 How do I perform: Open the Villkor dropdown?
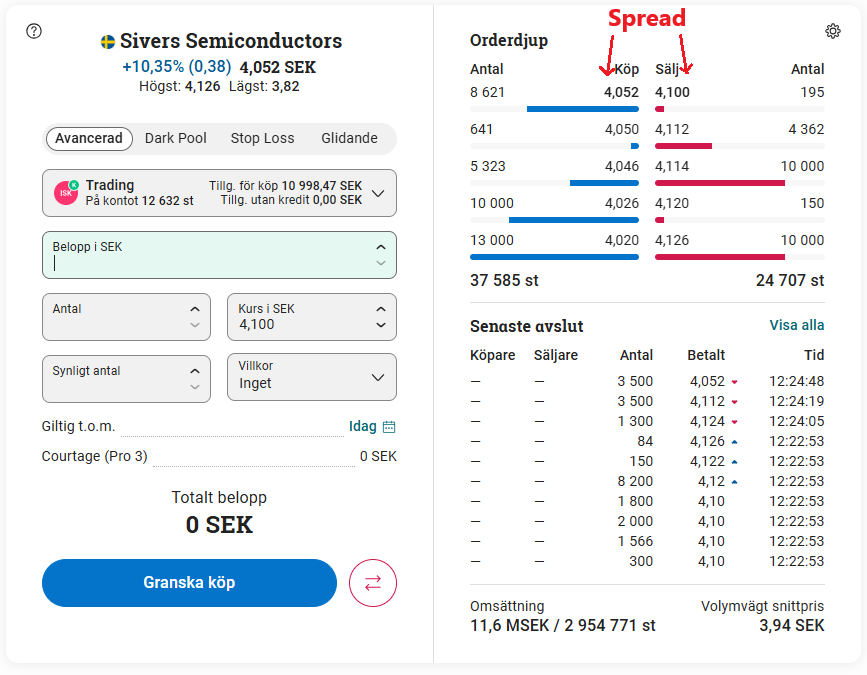tap(378, 377)
